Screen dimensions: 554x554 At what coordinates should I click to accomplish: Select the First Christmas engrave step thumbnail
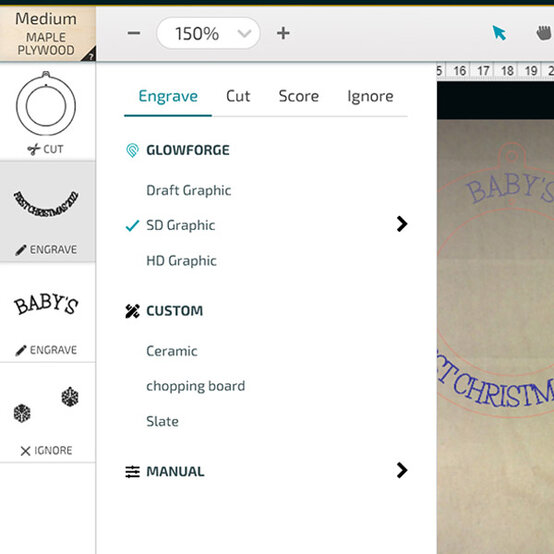pyautogui.click(x=46, y=203)
